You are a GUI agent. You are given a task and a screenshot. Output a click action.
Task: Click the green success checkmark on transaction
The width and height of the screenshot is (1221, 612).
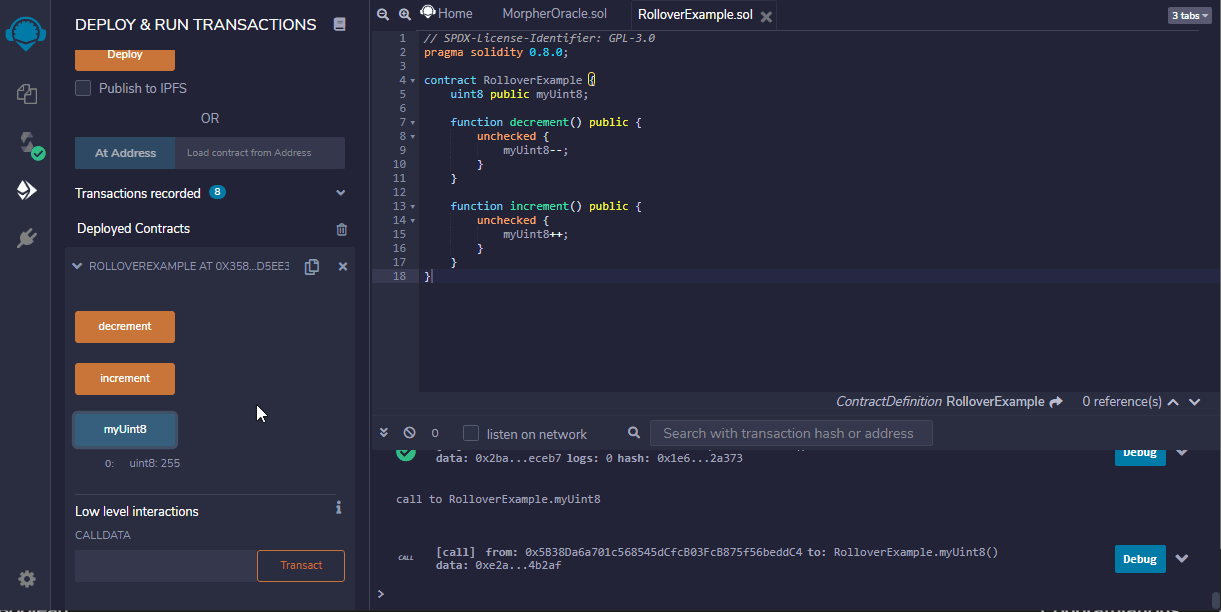pos(405,453)
